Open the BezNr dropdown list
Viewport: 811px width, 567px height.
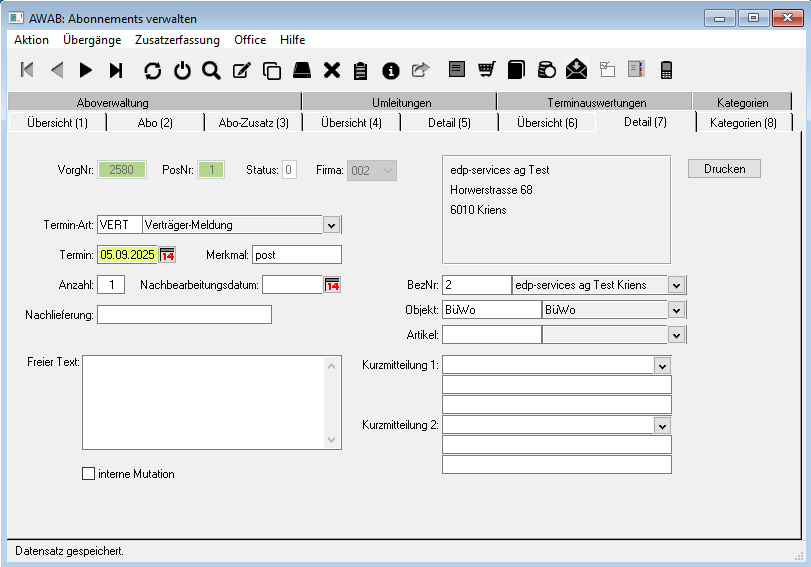point(677,285)
